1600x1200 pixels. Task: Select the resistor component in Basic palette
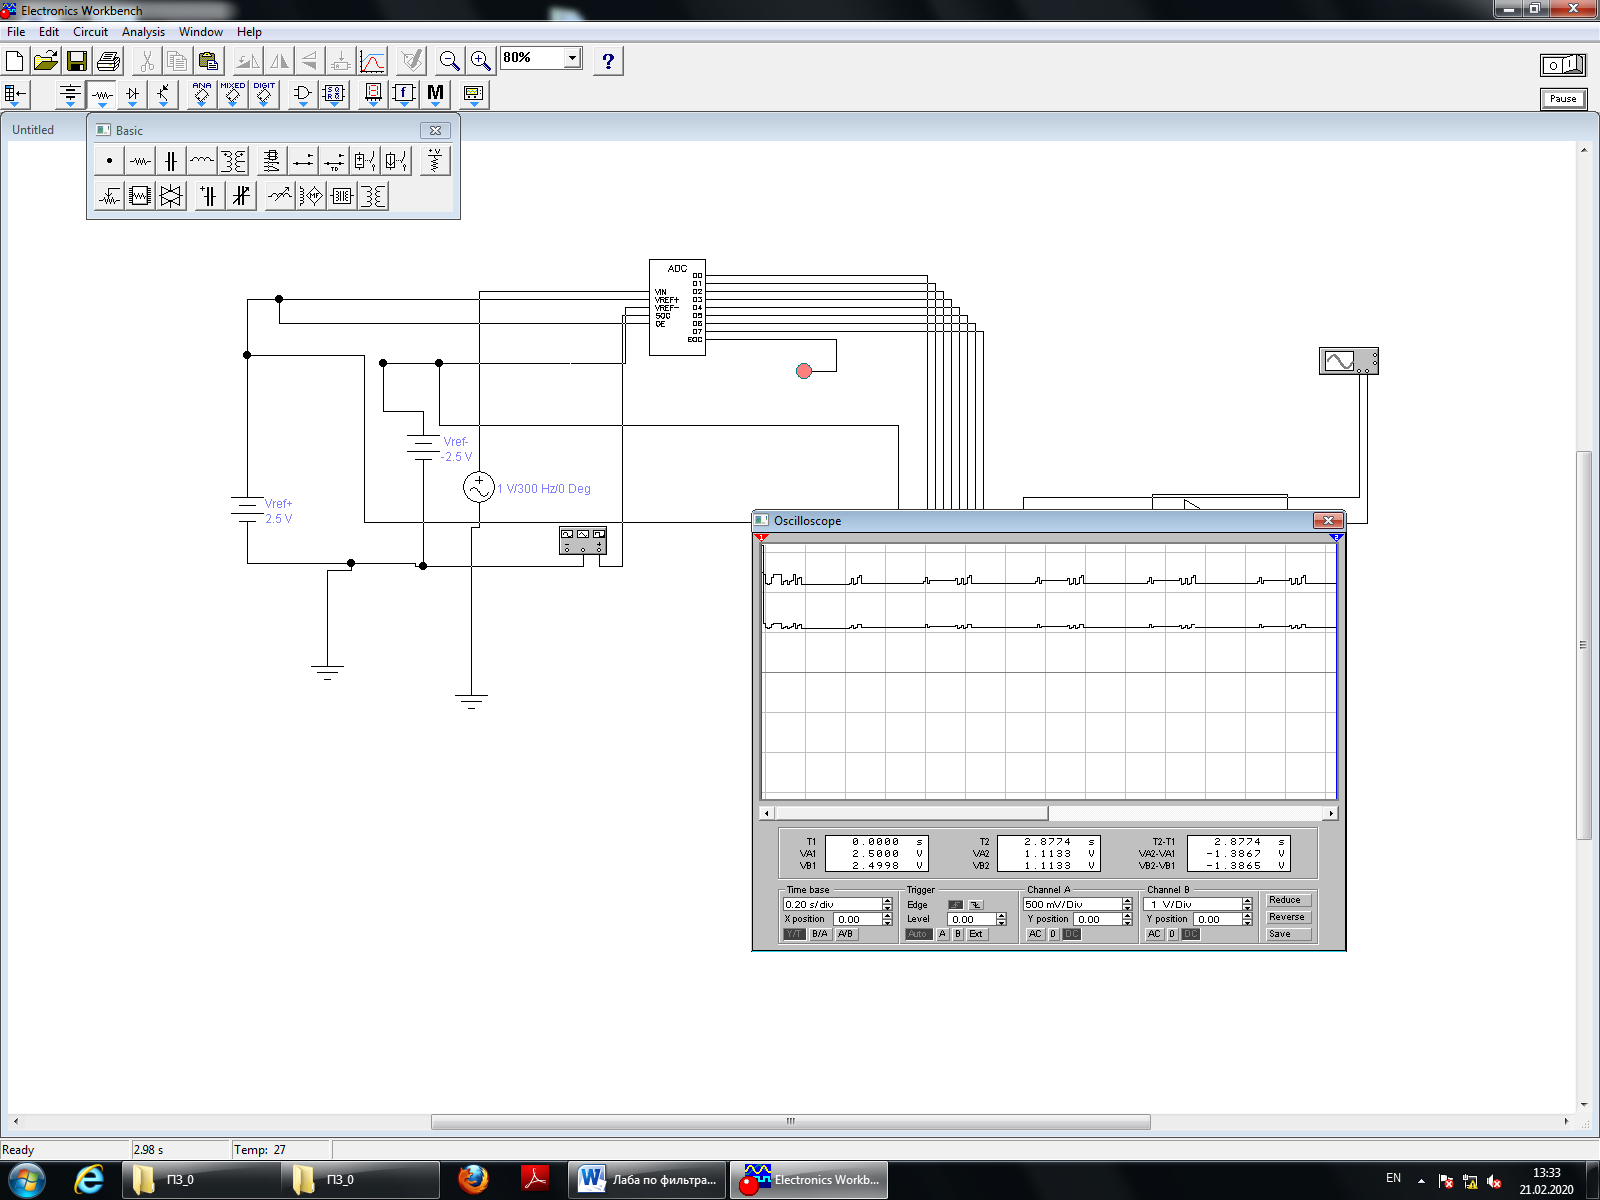pos(140,161)
